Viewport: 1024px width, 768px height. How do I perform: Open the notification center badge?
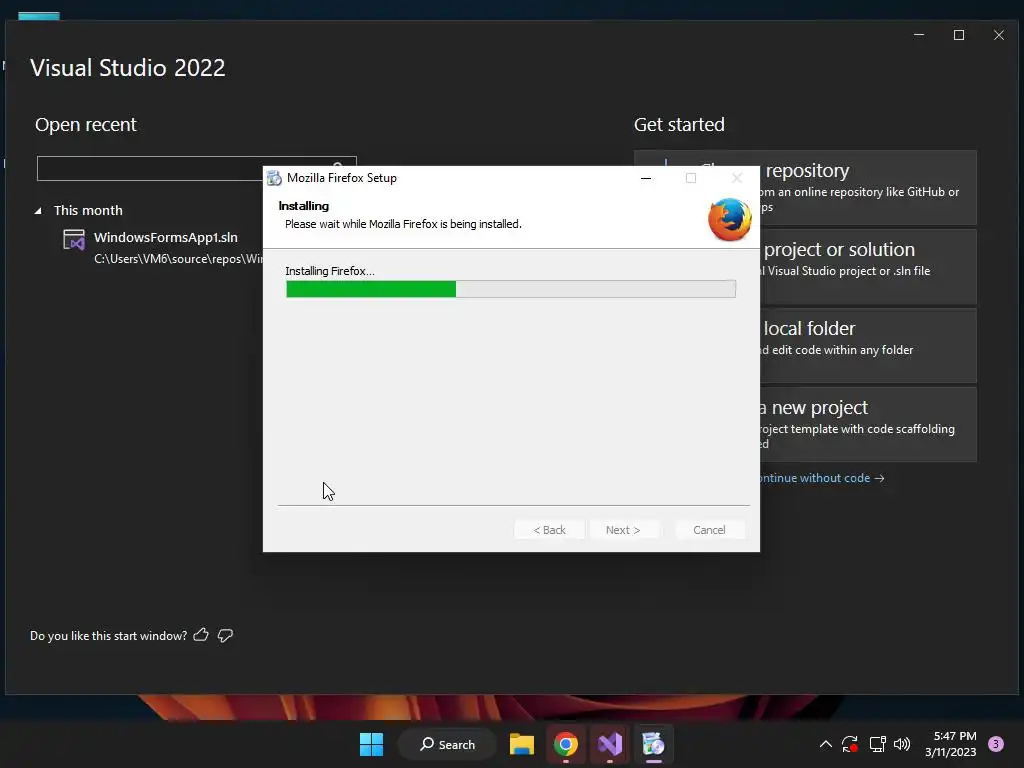996,744
